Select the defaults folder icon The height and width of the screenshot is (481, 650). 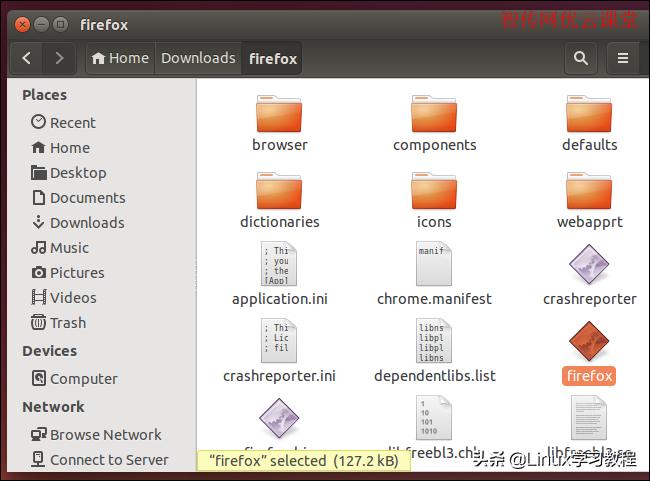tap(589, 114)
